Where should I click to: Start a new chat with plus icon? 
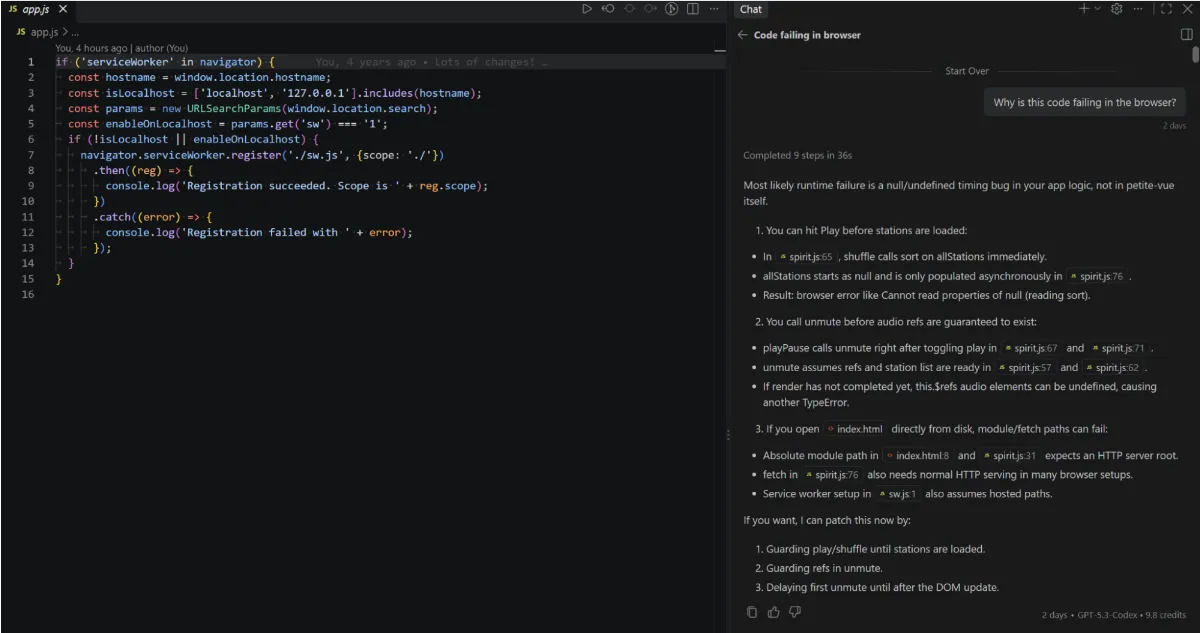(x=1084, y=9)
